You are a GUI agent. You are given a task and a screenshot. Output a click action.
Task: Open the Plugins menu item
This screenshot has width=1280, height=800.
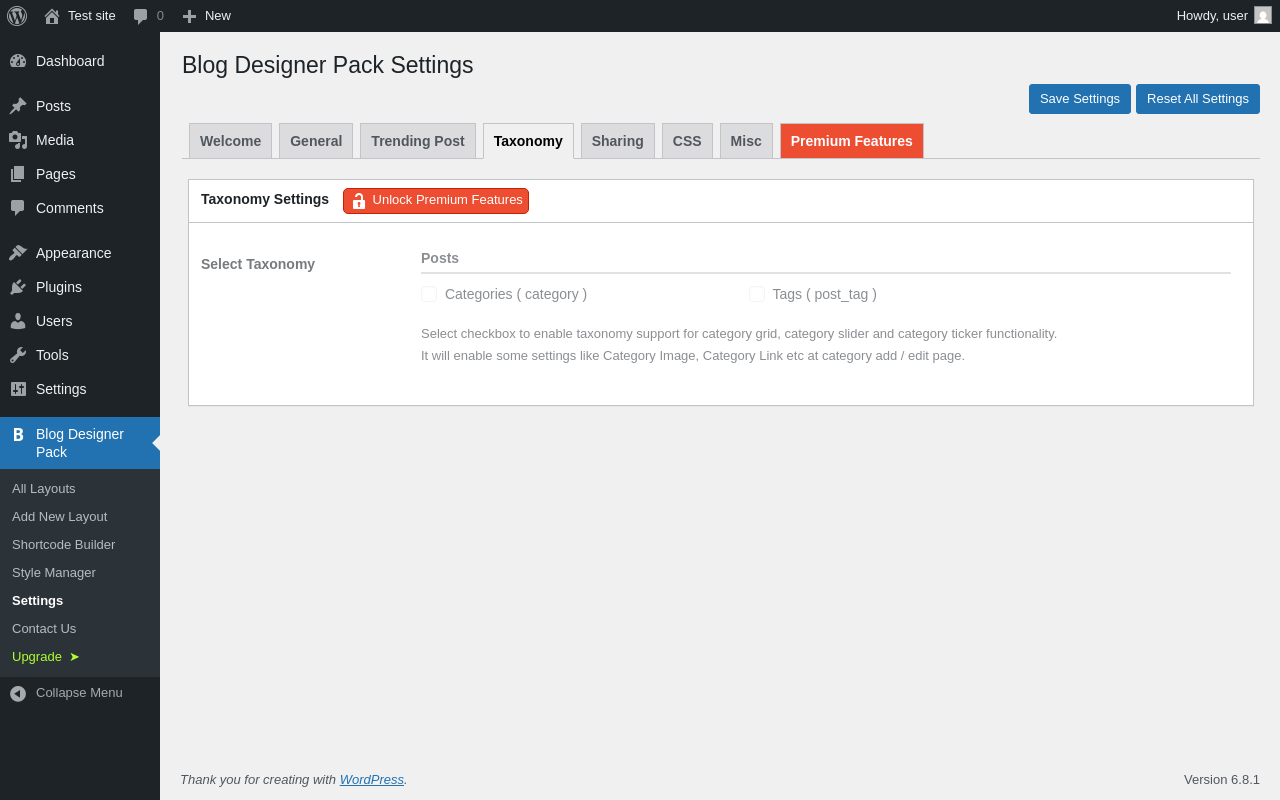[x=80, y=287]
